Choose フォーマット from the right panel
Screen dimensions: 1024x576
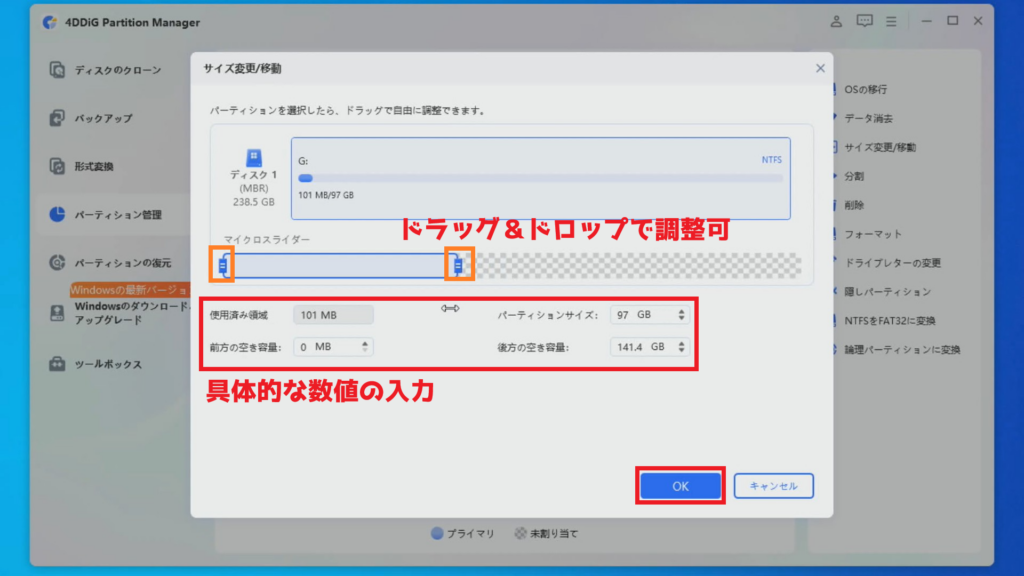pos(872,234)
